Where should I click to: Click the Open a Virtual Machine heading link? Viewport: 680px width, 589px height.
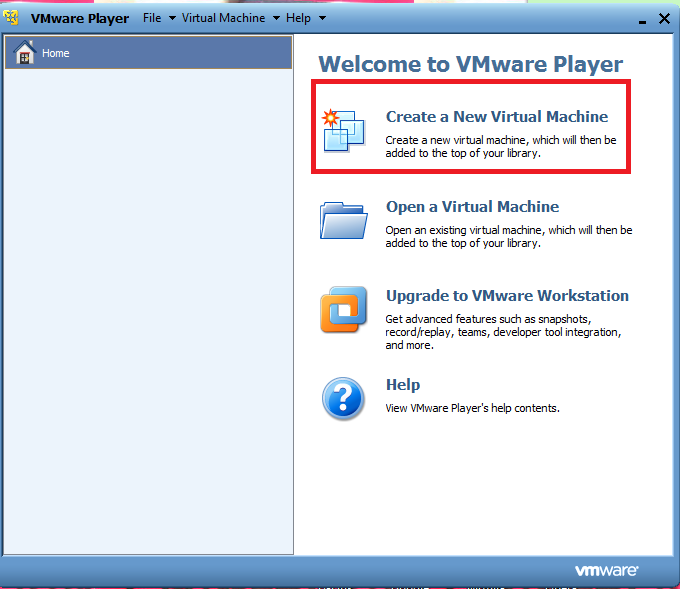[472, 207]
